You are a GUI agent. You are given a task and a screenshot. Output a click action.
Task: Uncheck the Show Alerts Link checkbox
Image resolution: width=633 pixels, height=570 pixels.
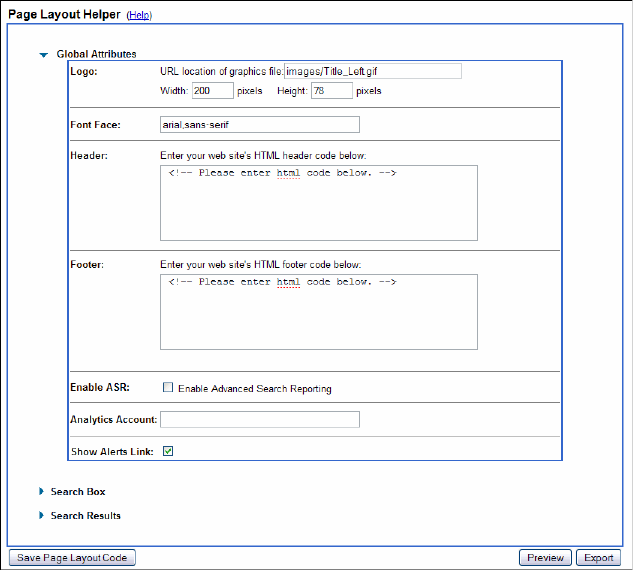click(168, 451)
